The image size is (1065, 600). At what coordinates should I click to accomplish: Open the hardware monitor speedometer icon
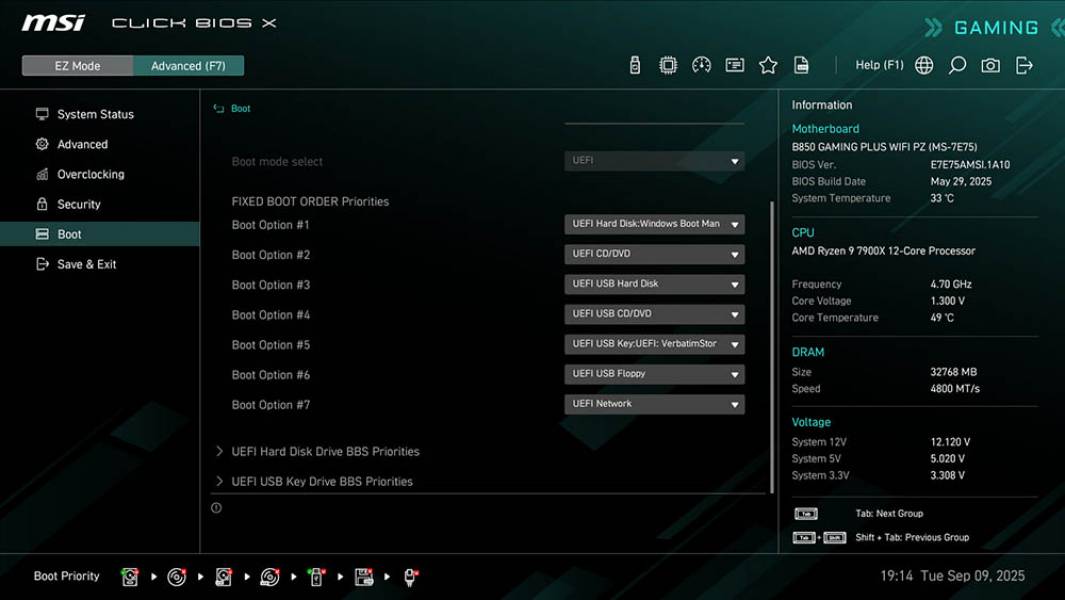click(700, 64)
